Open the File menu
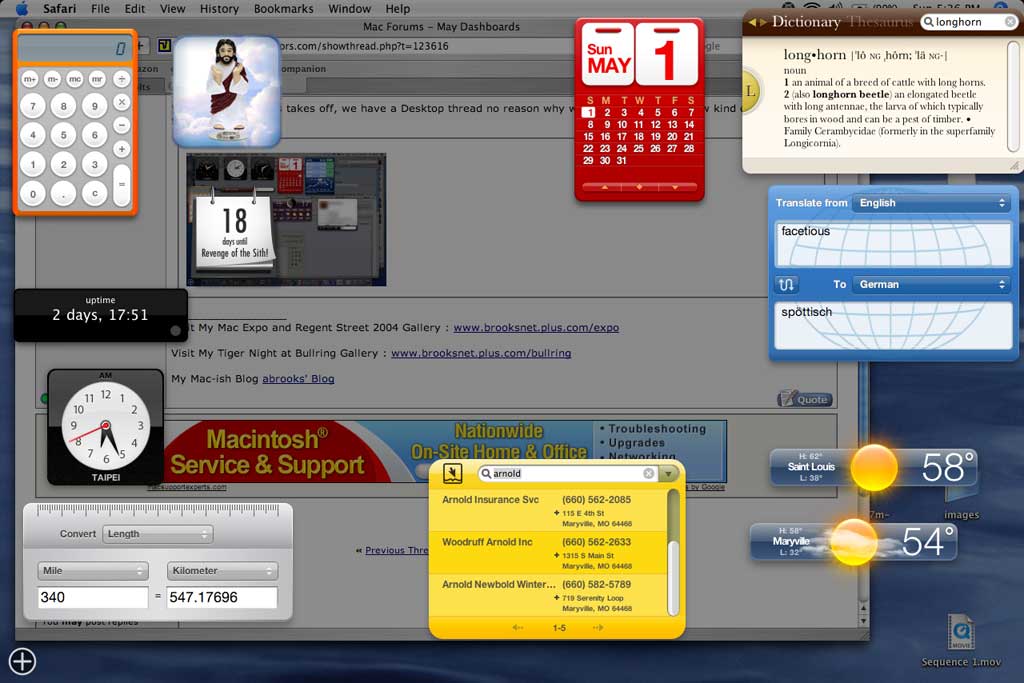Viewport: 1024px width, 683px height. pos(100,8)
